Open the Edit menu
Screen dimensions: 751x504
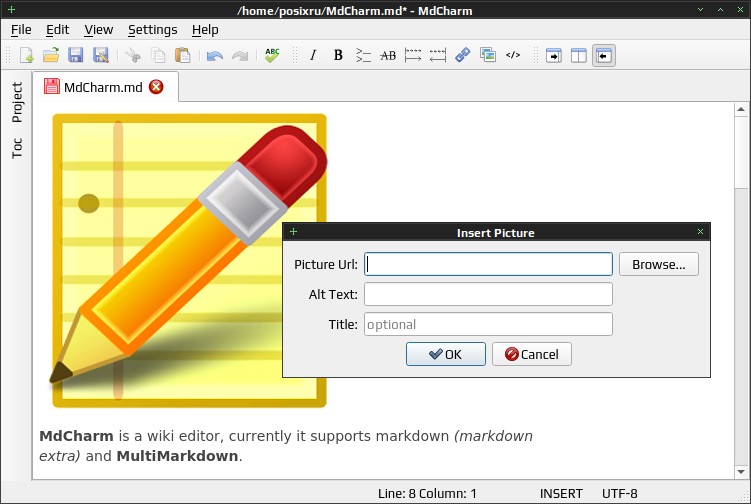pos(57,30)
